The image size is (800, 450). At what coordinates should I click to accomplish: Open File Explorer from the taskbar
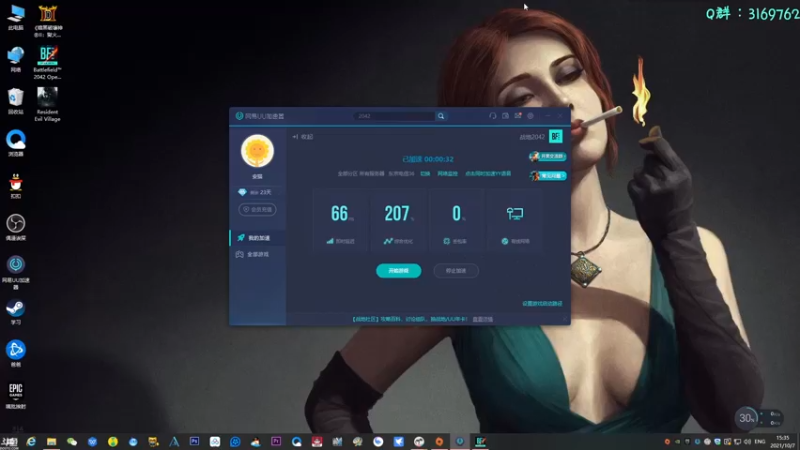pyautogui.click(x=52, y=442)
